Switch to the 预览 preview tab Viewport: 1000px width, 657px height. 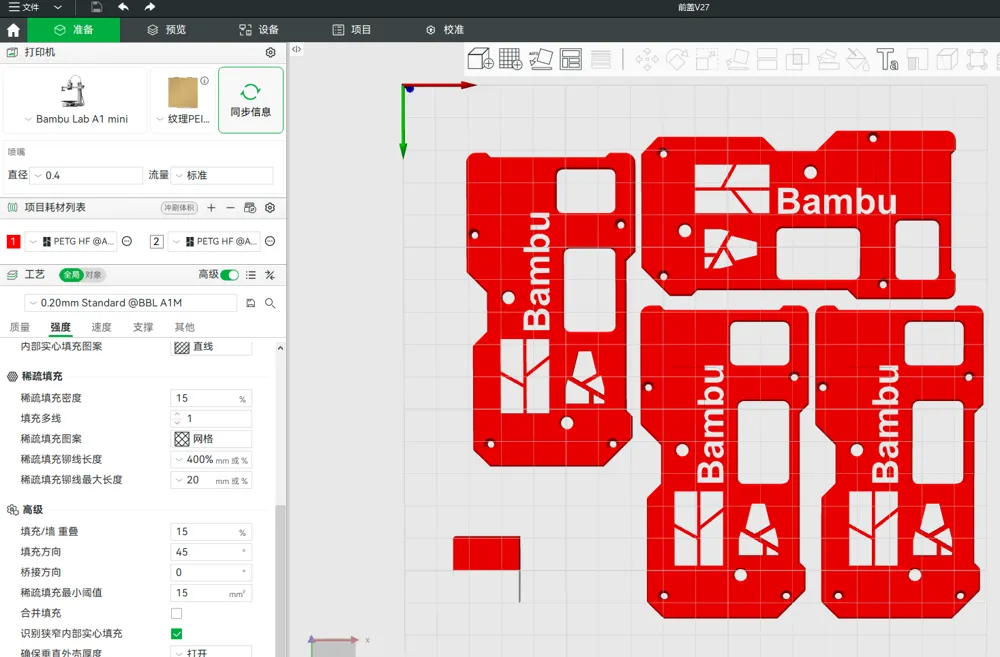pyautogui.click(x=166, y=30)
